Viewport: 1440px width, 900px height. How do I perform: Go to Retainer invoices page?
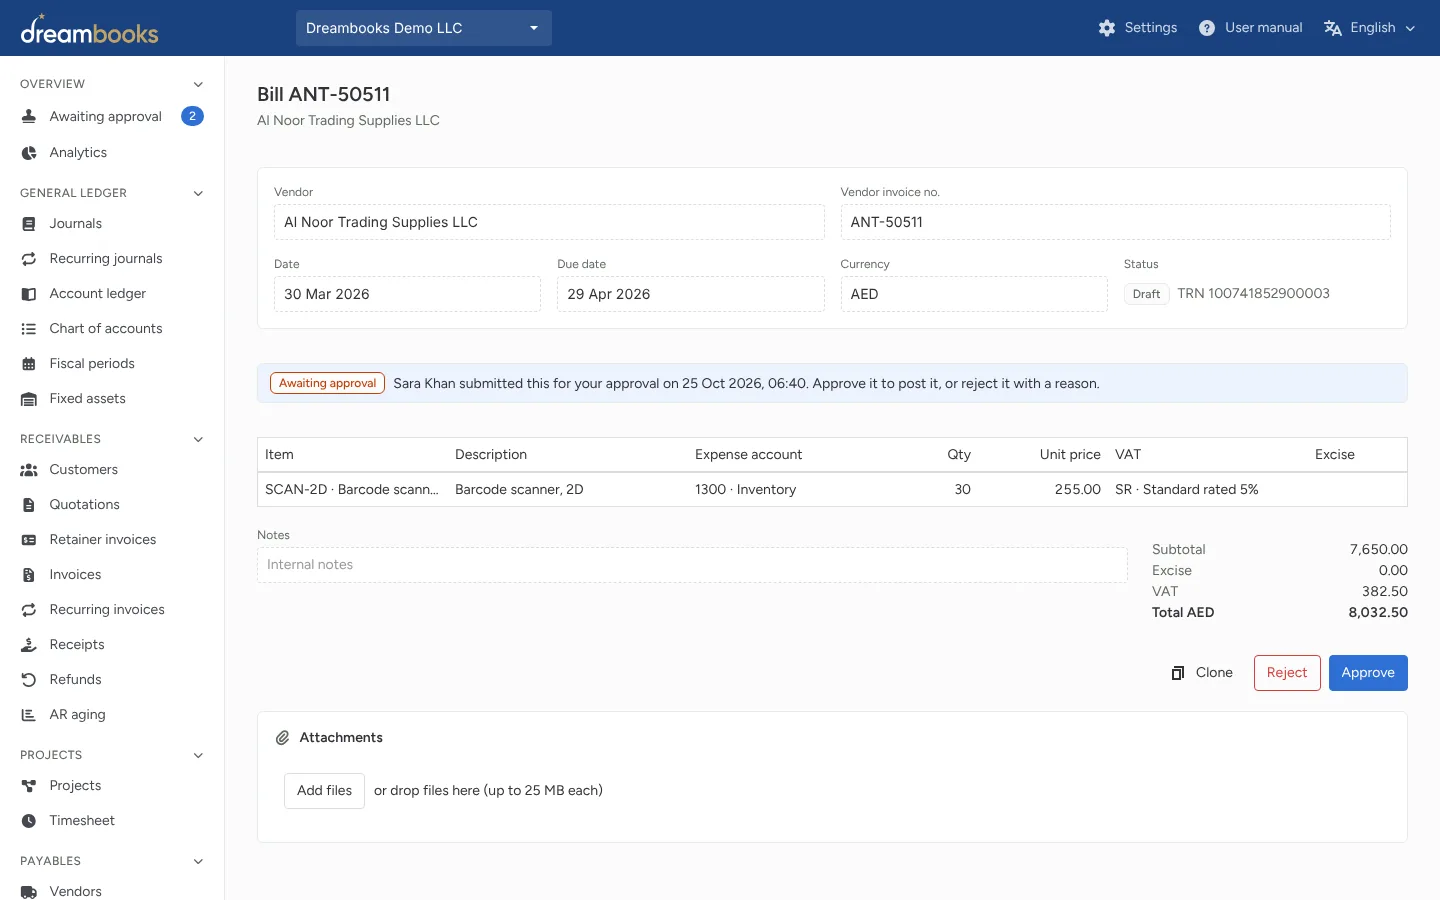pos(112,540)
